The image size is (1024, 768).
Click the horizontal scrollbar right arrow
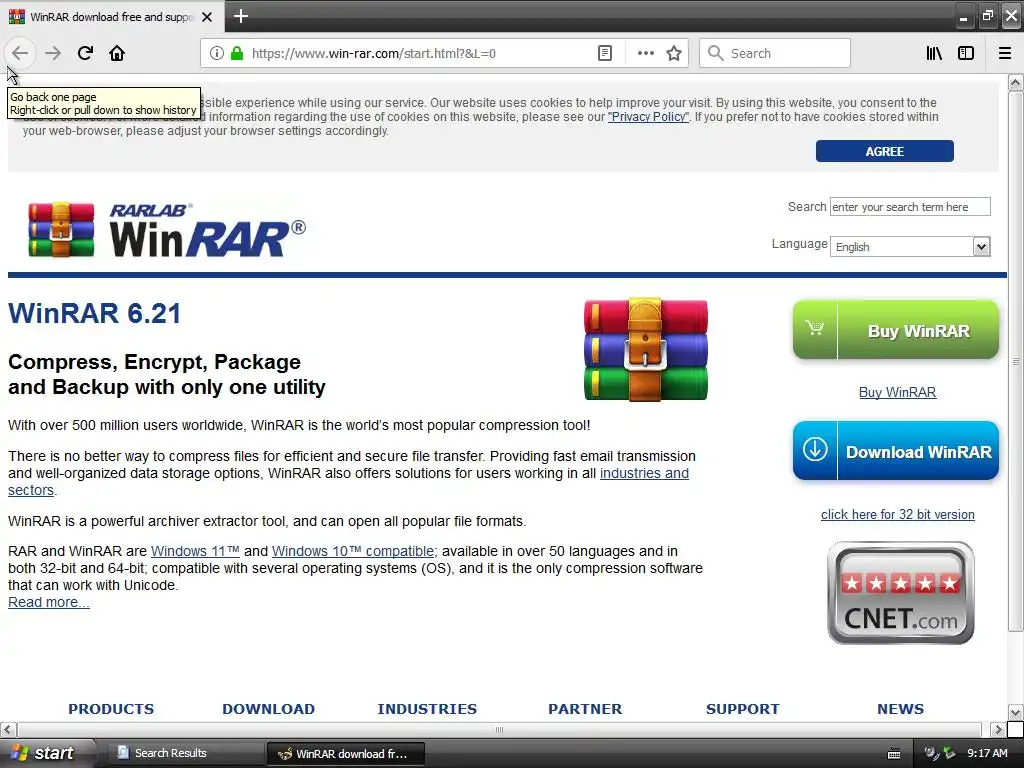click(x=997, y=729)
